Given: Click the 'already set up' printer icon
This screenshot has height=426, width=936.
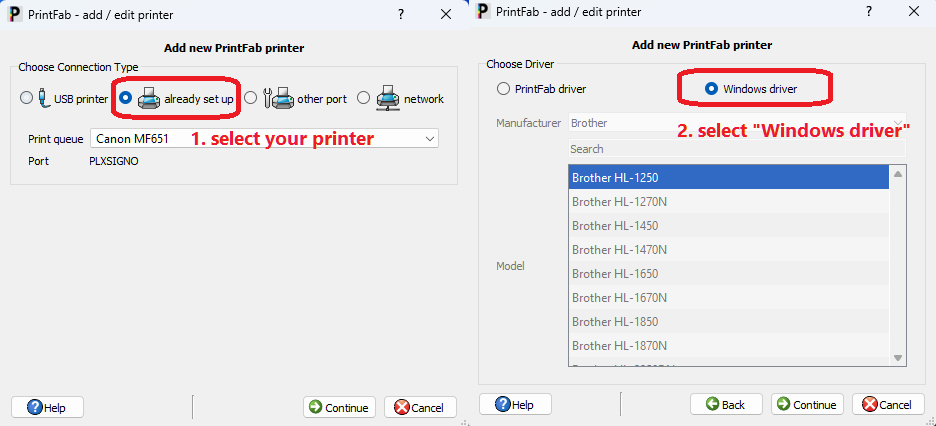Looking at the screenshot, I should pos(149,98).
